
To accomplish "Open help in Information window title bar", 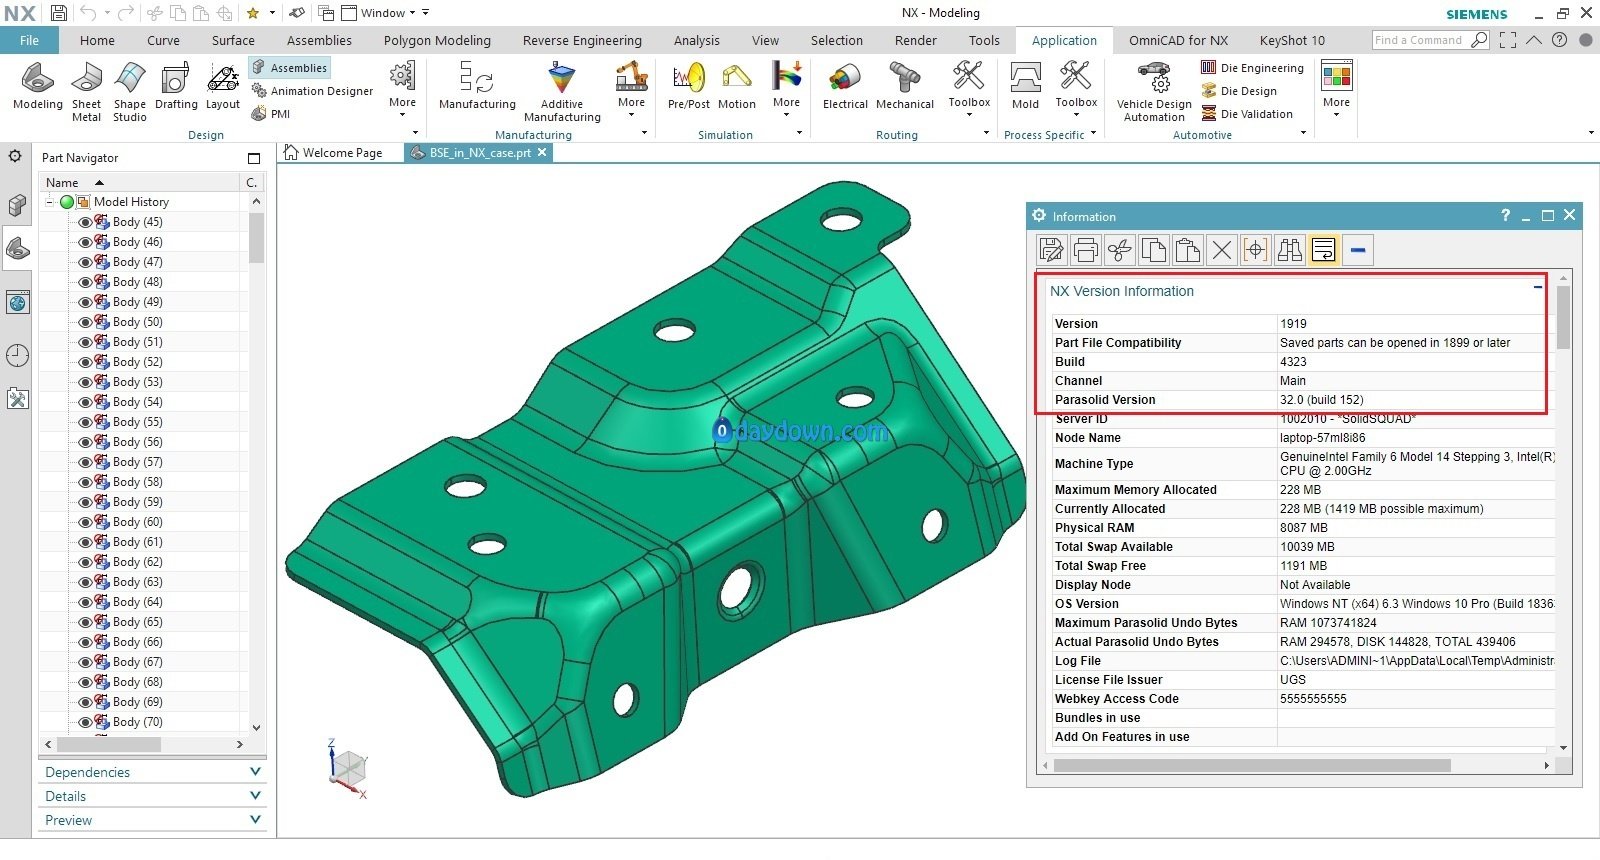I will [1505, 215].
